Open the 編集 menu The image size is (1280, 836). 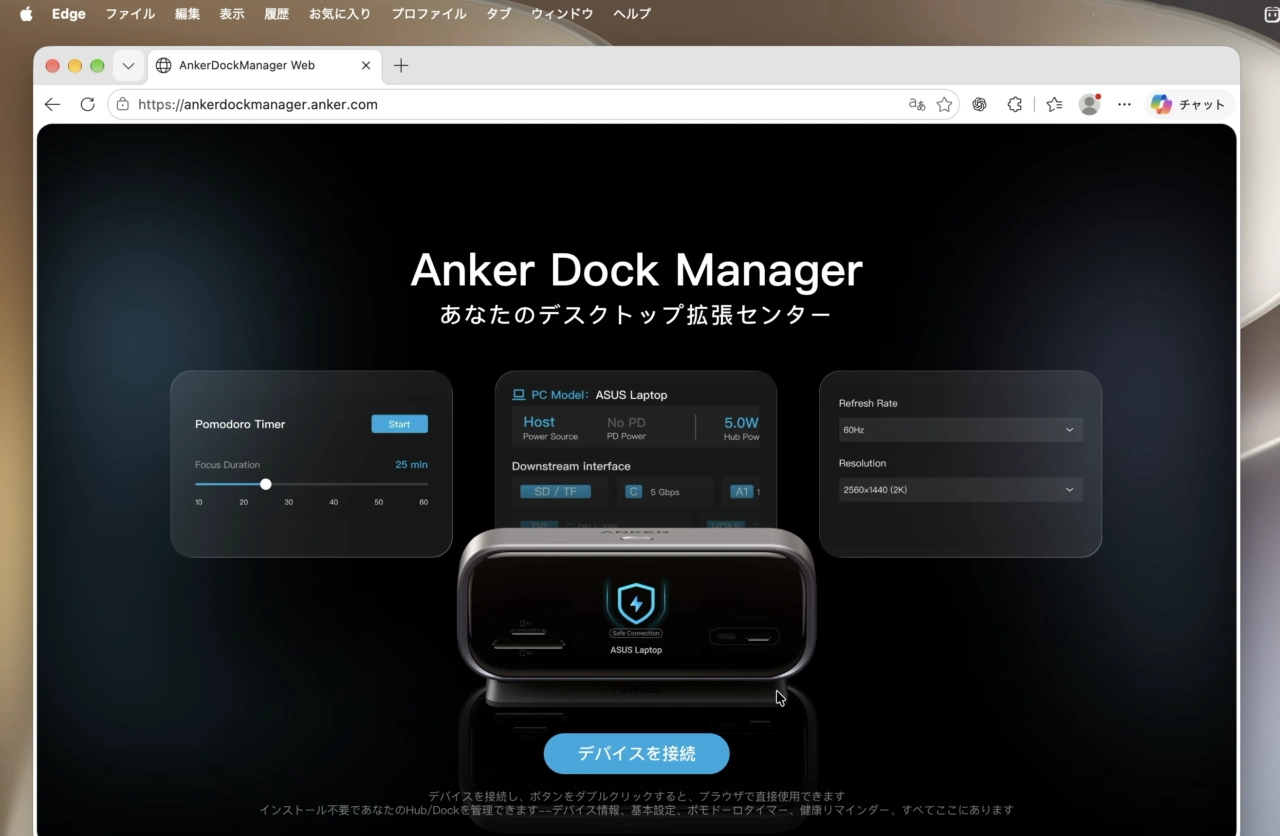point(187,14)
